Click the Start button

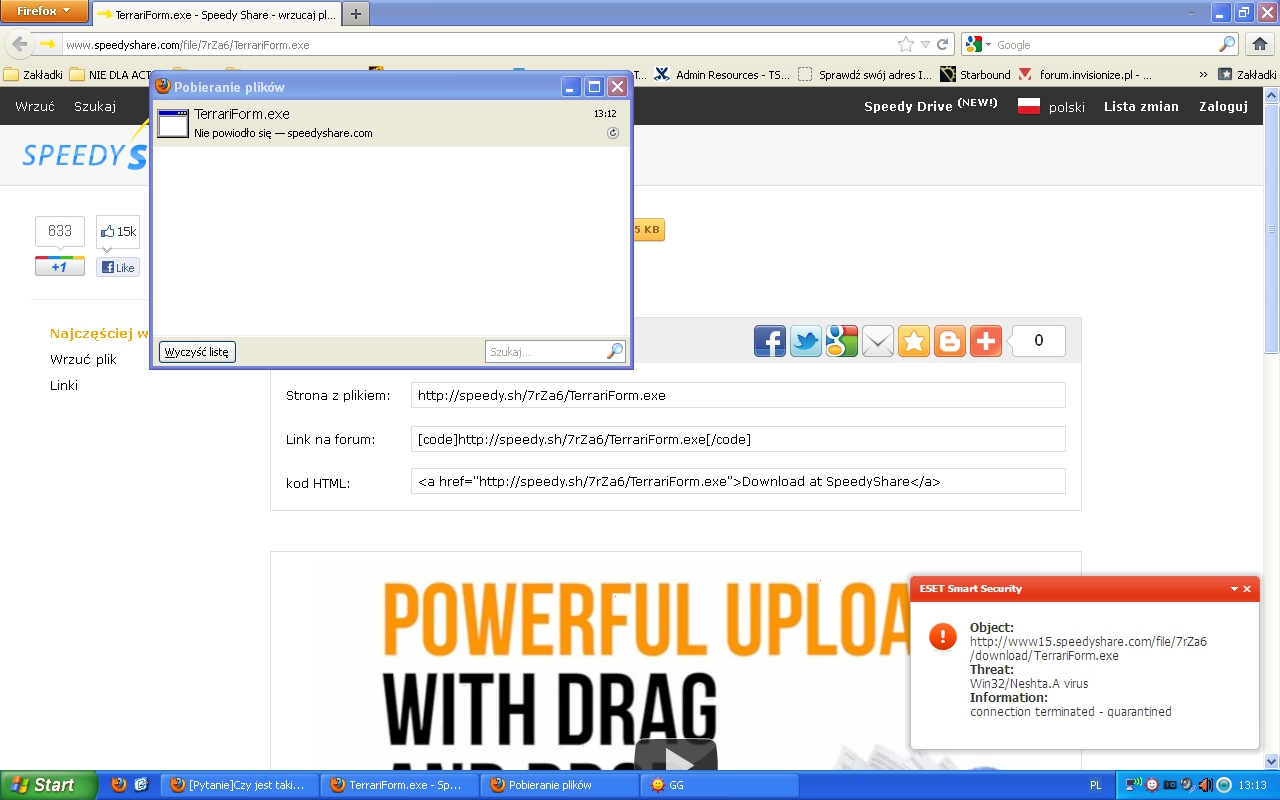(49, 785)
